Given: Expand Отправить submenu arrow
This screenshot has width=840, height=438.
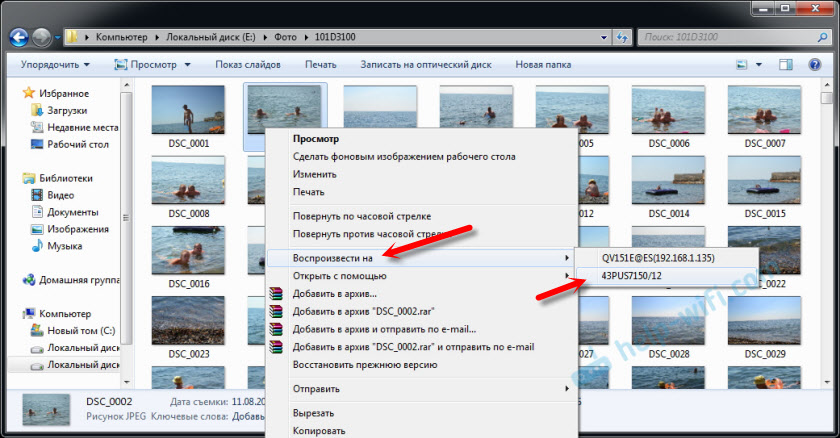Looking at the screenshot, I should tap(567, 389).
